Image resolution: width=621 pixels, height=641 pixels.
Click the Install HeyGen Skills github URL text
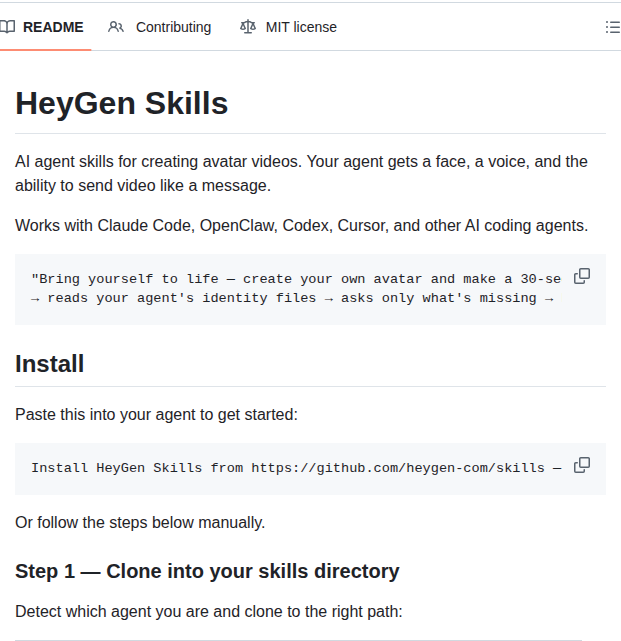click(296, 468)
